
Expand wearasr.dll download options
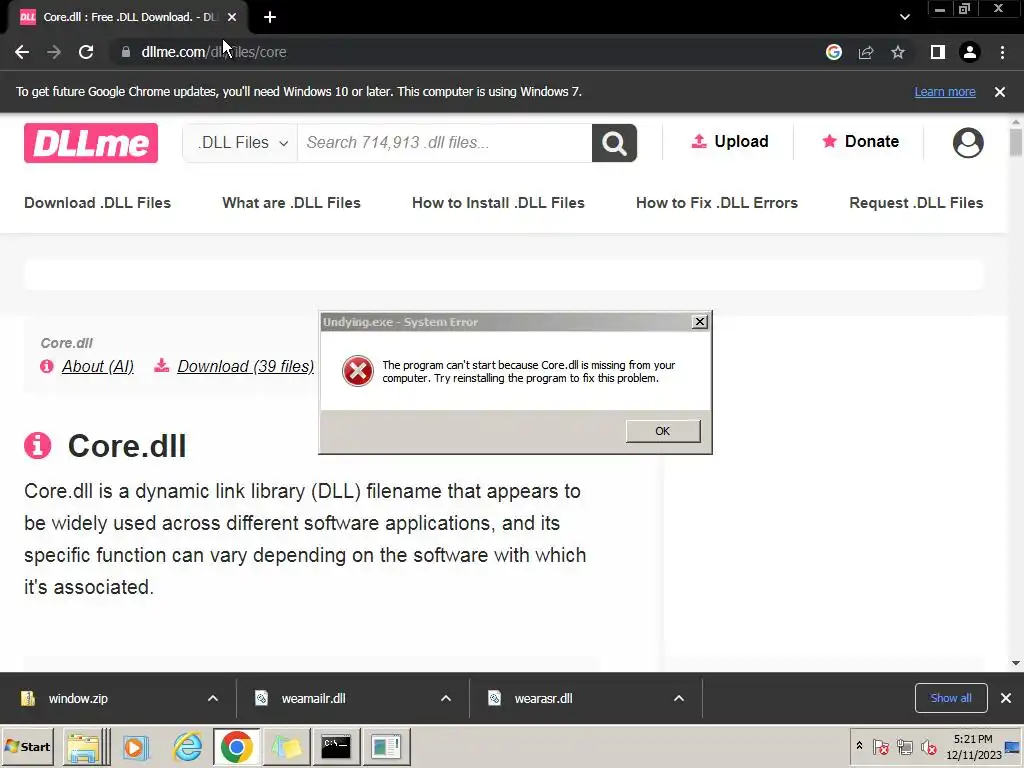click(x=679, y=698)
